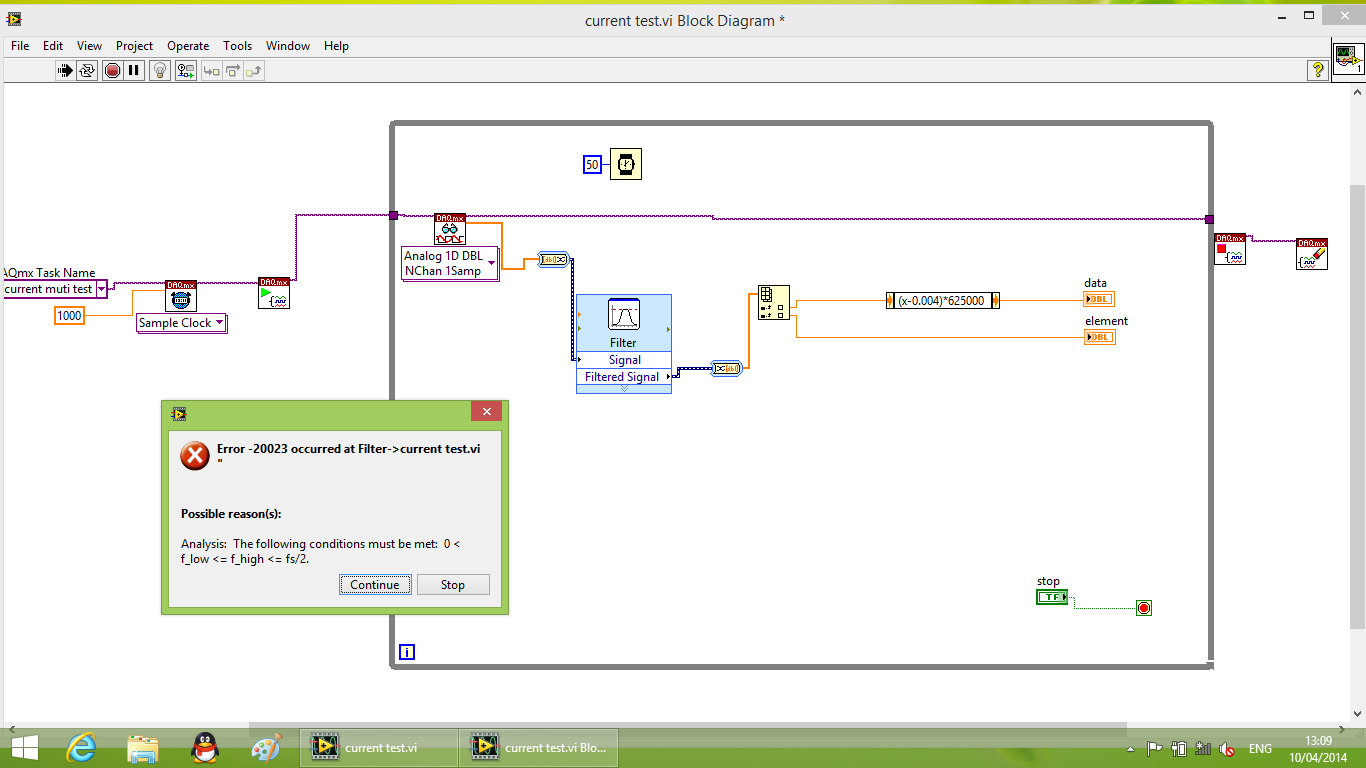Open the Operate menu
The image size is (1366, 768).
[188, 46]
